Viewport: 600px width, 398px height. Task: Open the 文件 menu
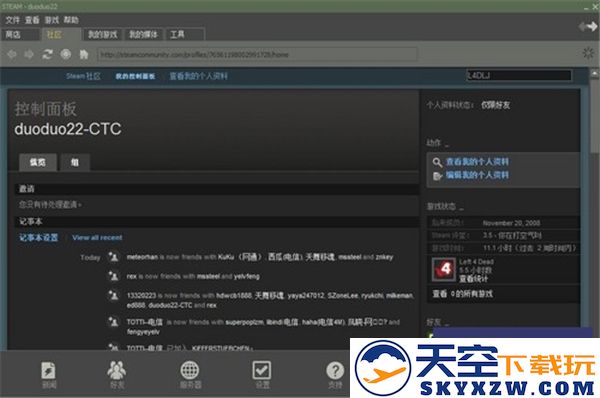point(13,20)
